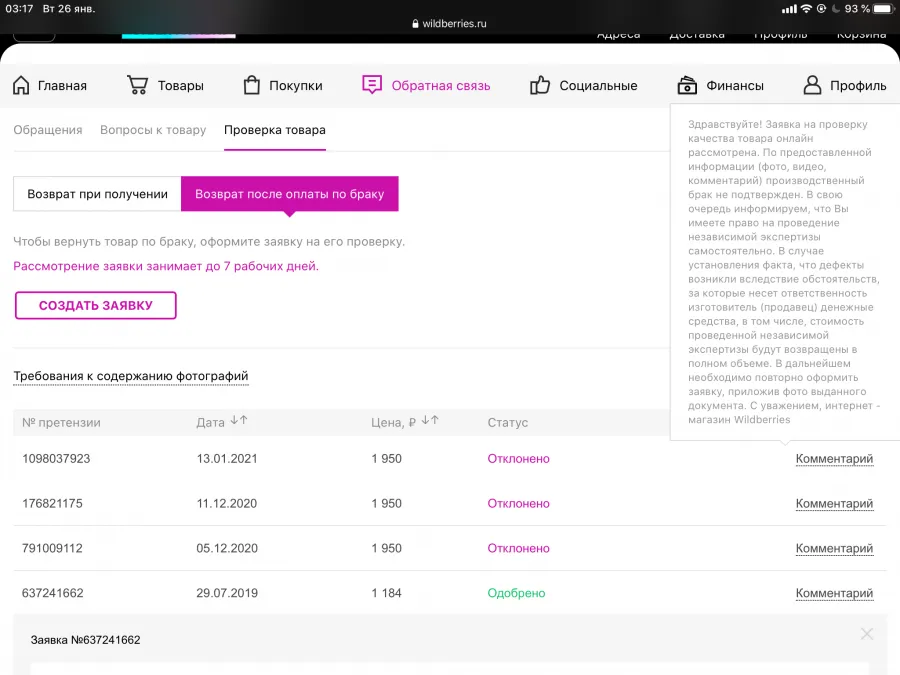The image size is (900, 675).
Task: Click Отклонено status of claim 1098037923
Action: tap(518, 459)
